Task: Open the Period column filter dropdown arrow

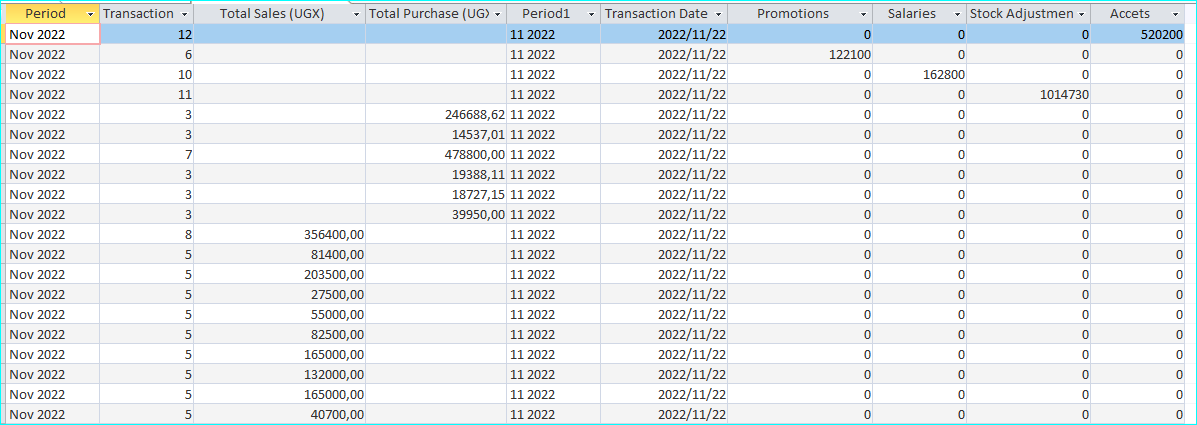Action: (91, 14)
